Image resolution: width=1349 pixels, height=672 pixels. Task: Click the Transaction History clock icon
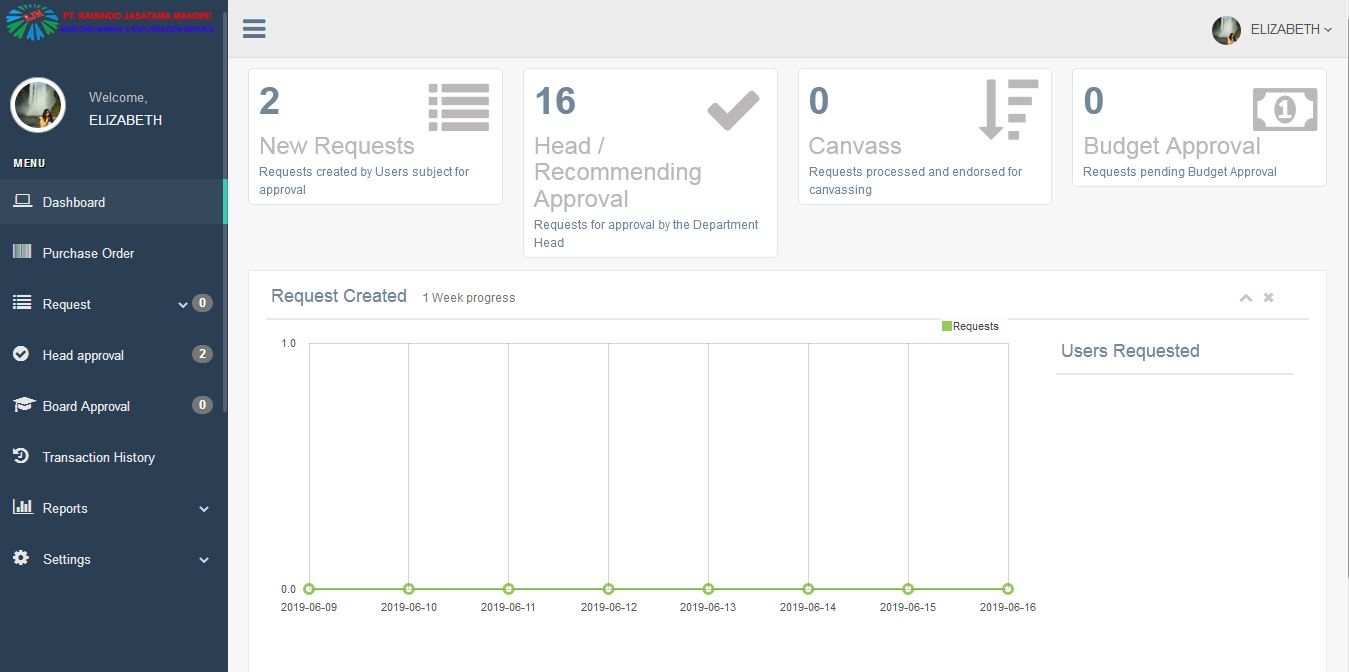(21, 456)
